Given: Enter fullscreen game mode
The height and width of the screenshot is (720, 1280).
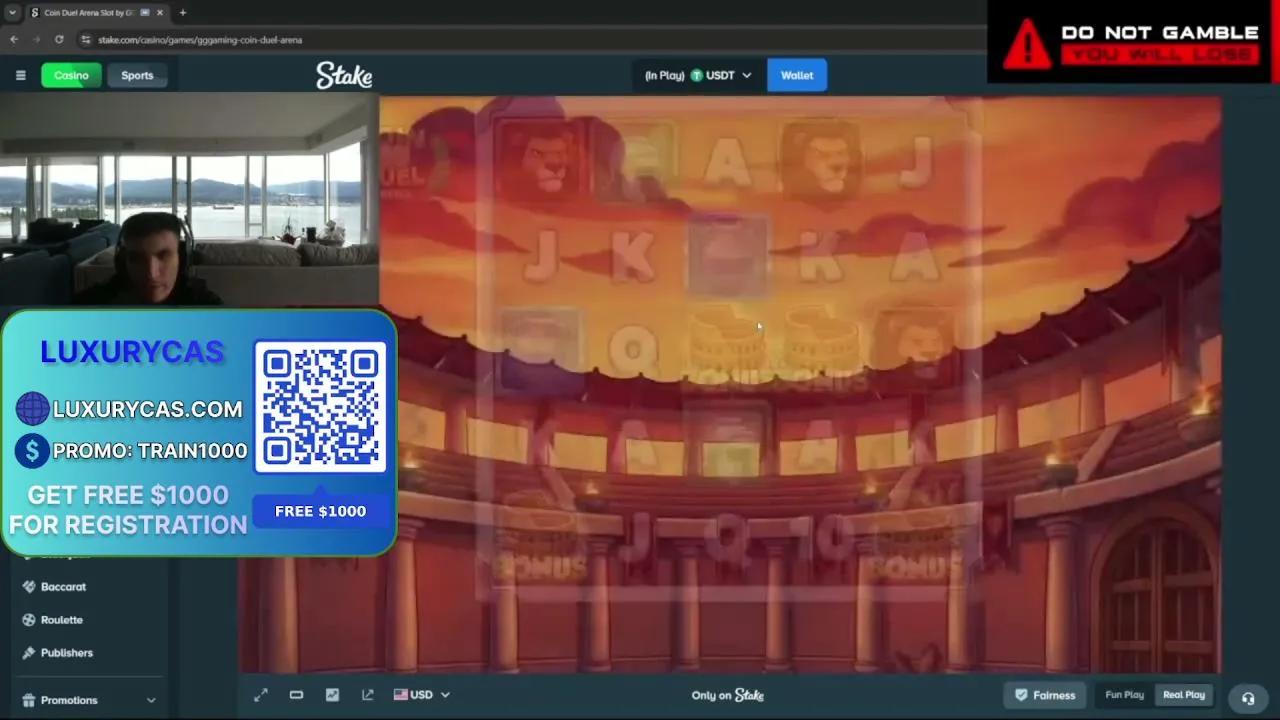Looking at the screenshot, I should [x=261, y=695].
